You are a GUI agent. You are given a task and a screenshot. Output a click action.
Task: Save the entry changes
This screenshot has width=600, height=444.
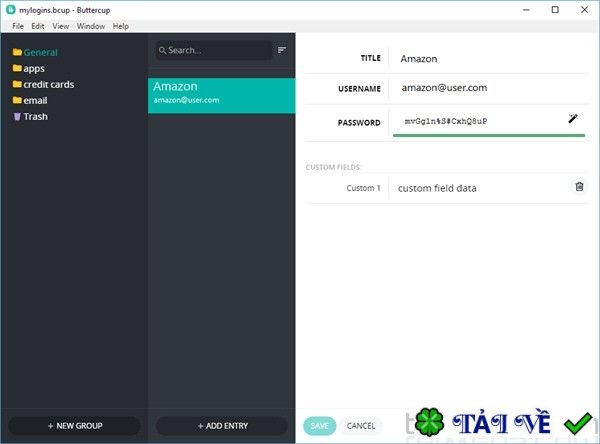coord(320,426)
